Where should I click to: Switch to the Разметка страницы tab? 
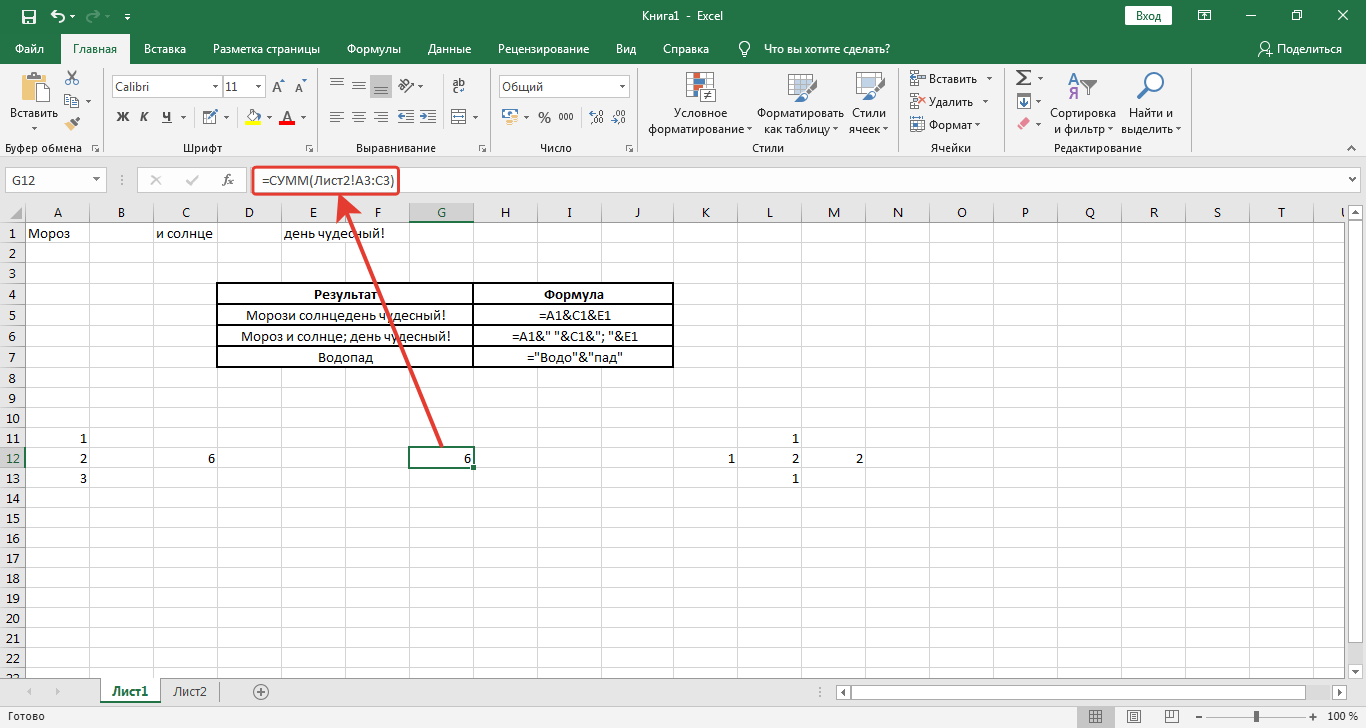[266, 48]
